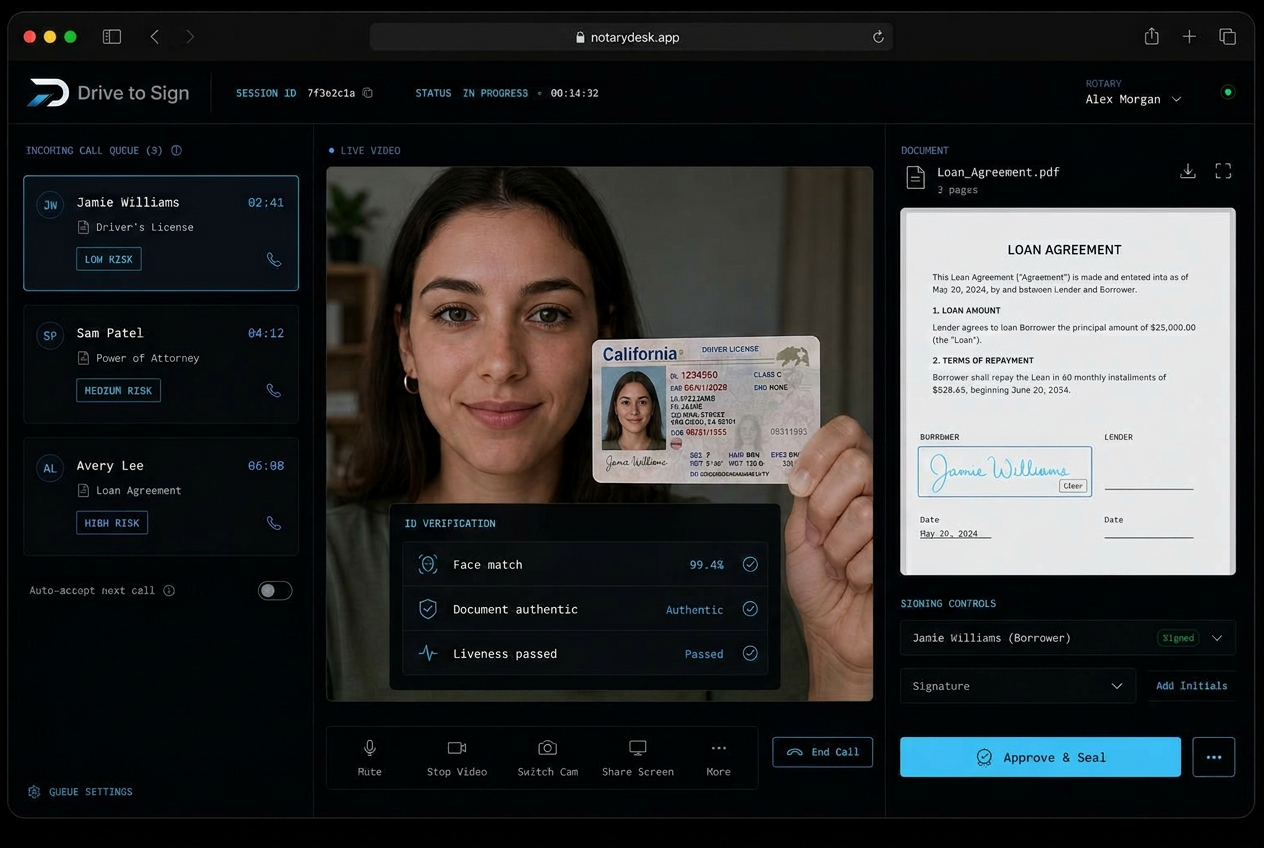Click the Drive to Sign logo
The height and width of the screenshot is (848, 1264).
108,93
